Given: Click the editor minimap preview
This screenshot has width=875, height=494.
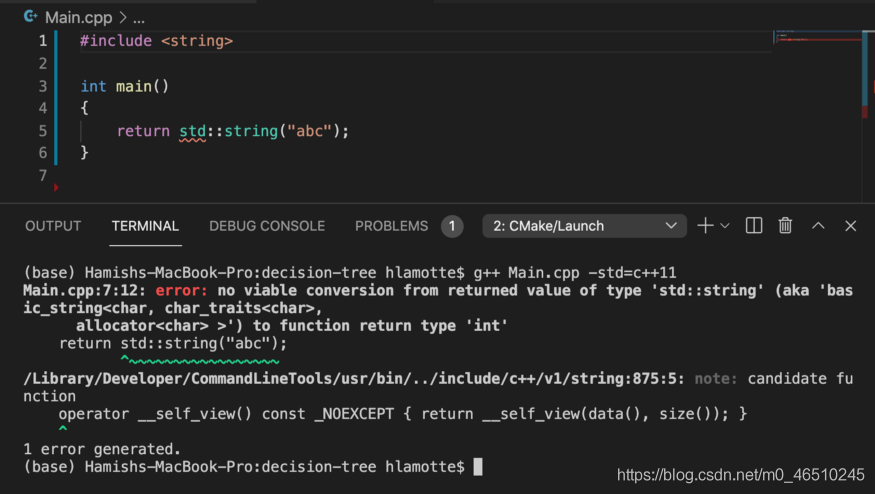Looking at the screenshot, I should [815, 38].
